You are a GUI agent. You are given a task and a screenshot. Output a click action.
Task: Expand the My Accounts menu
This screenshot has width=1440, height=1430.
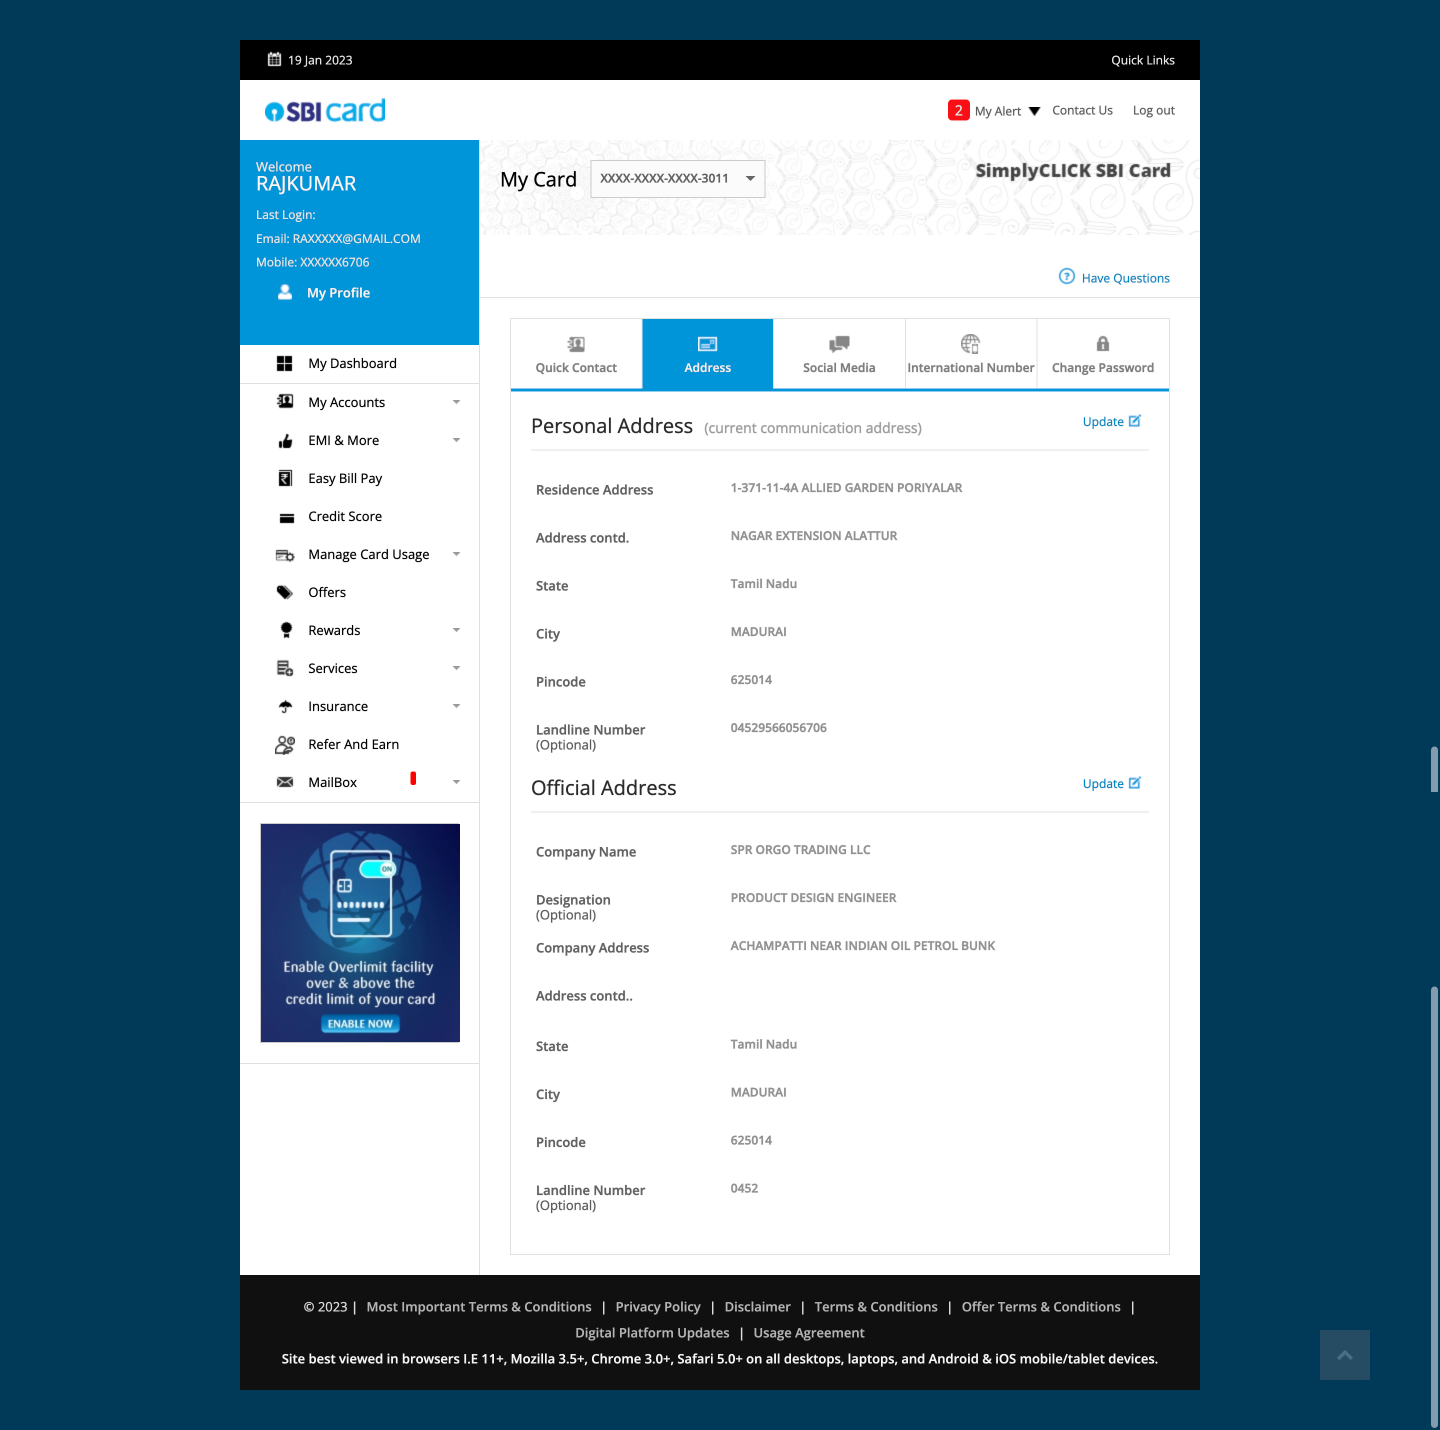456,402
